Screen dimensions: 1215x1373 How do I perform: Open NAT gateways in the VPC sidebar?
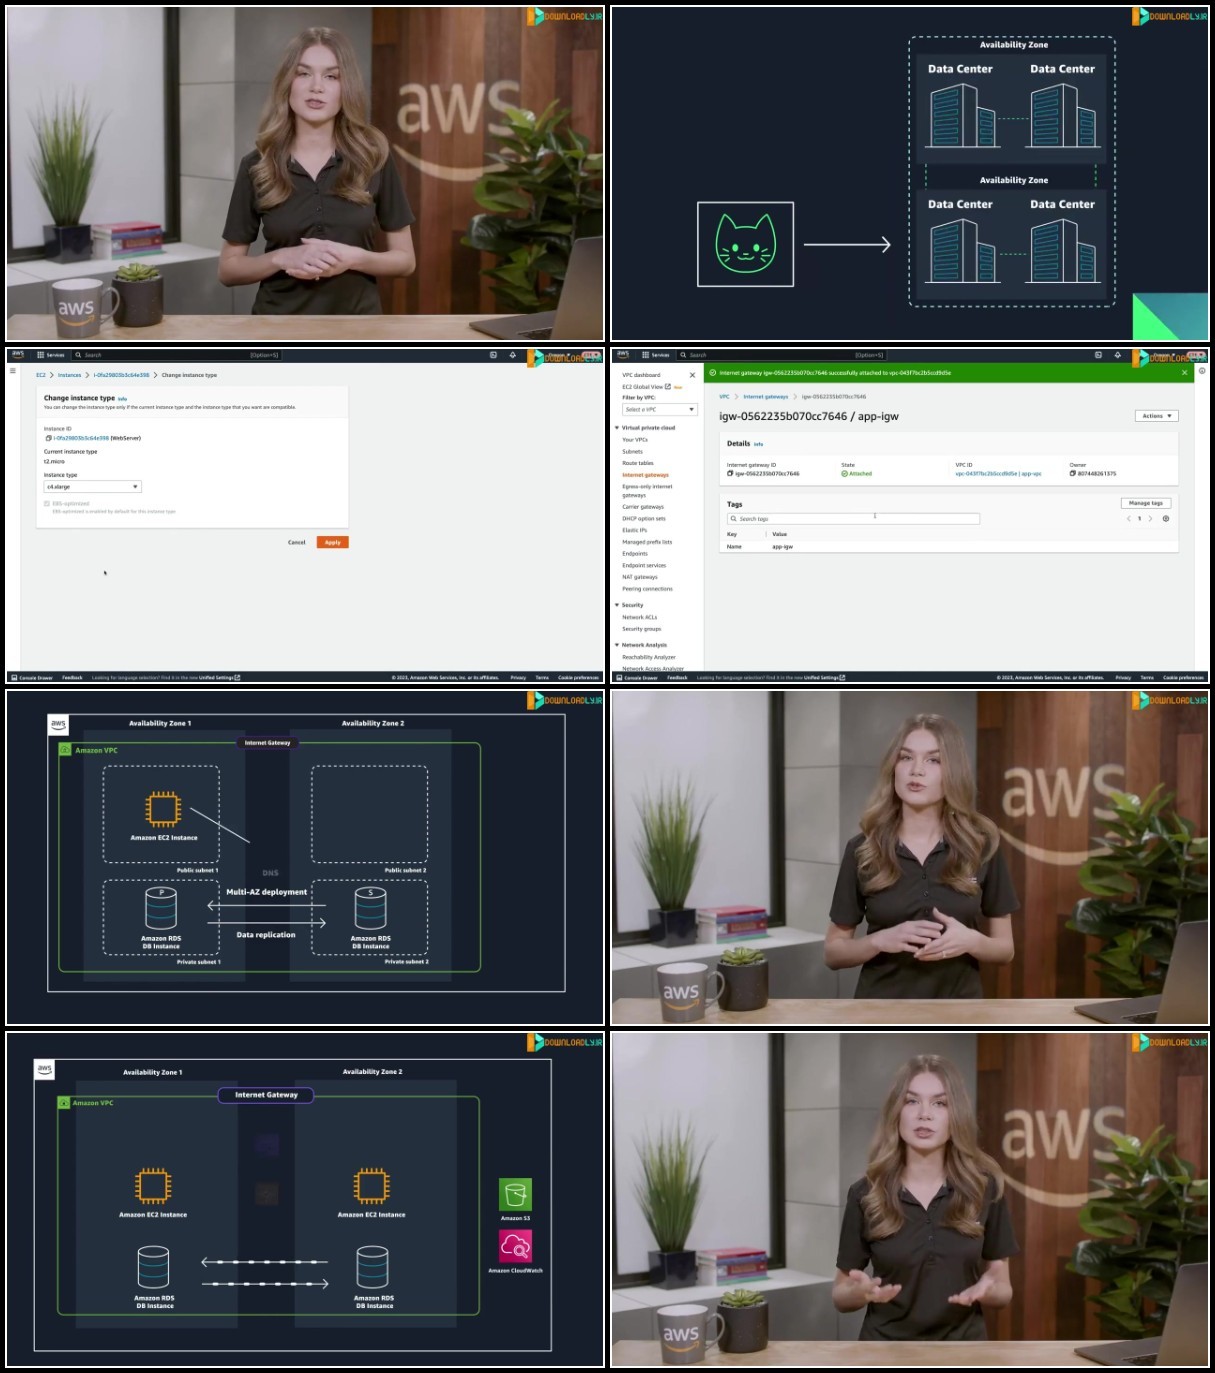click(640, 577)
